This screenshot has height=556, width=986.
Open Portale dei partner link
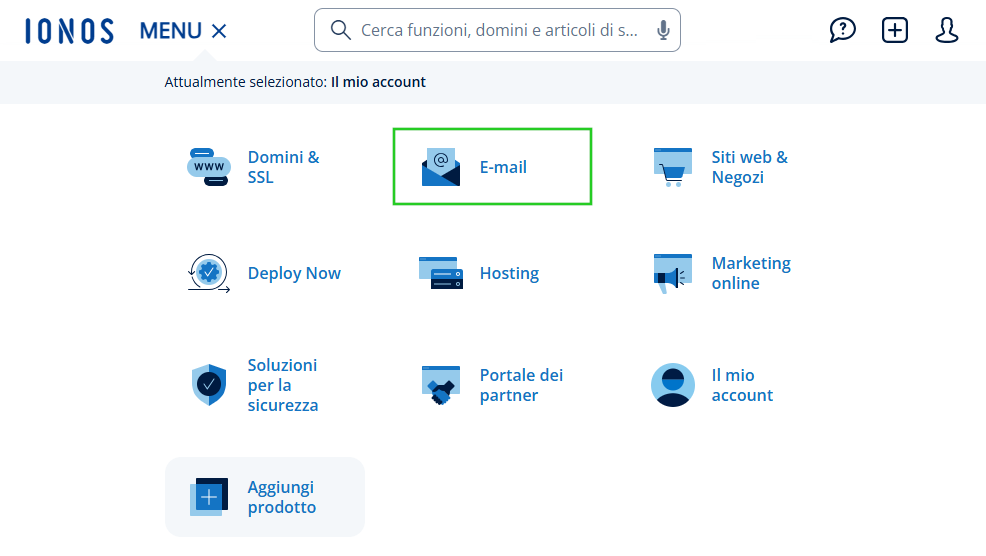521,385
